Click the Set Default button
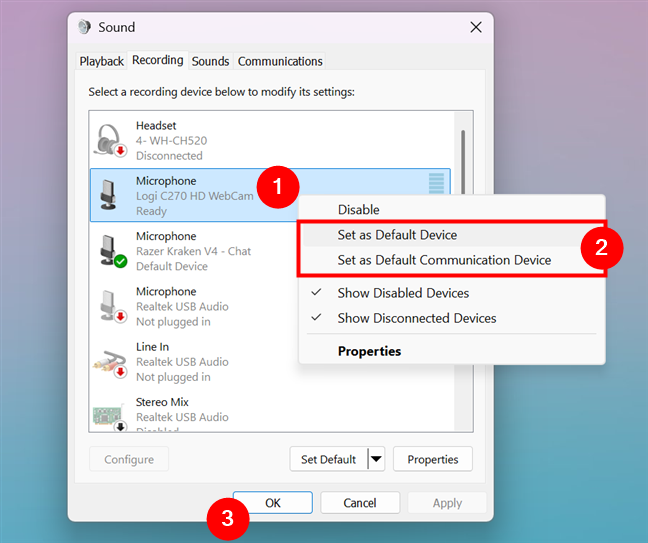The image size is (648, 543). click(x=329, y=459)
